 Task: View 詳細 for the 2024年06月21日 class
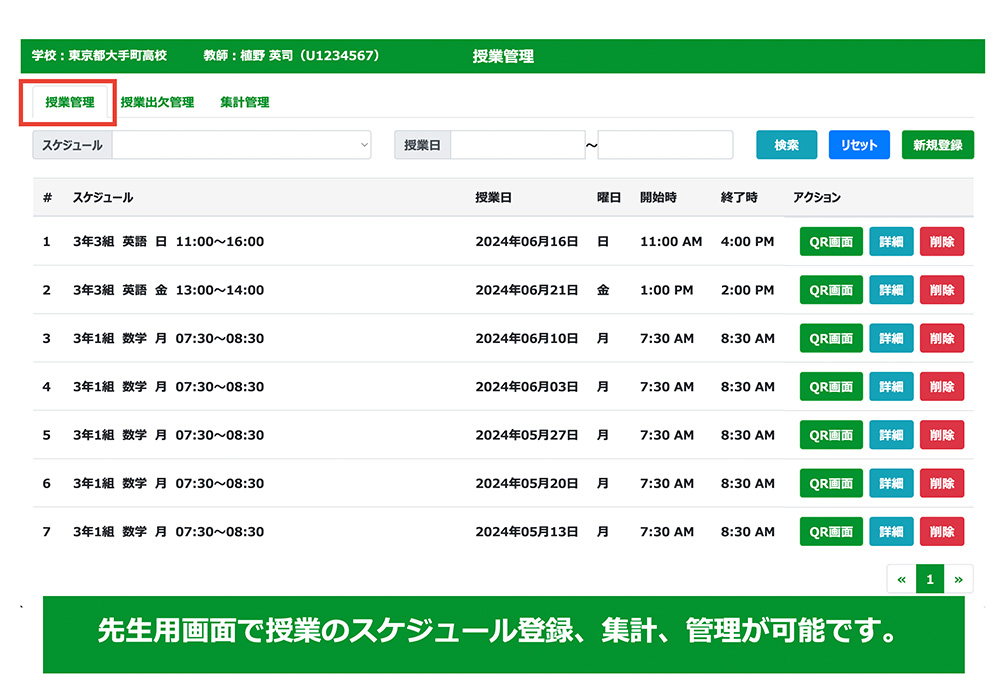[x=891, y=290]
